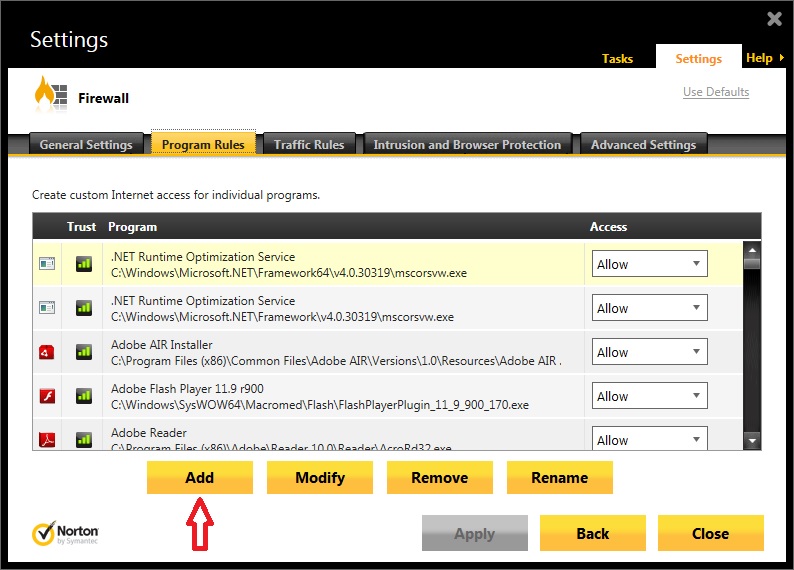Select the Framework\v4.0.30319\mscorsvw.exe path row
This screenshot has width=794, height=570.
coord(388,308)
